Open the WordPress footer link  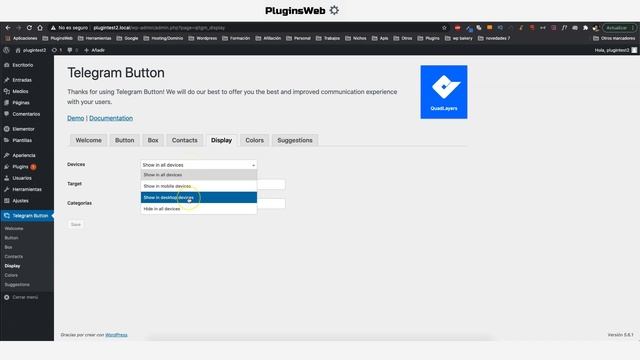tap(116, 335)
